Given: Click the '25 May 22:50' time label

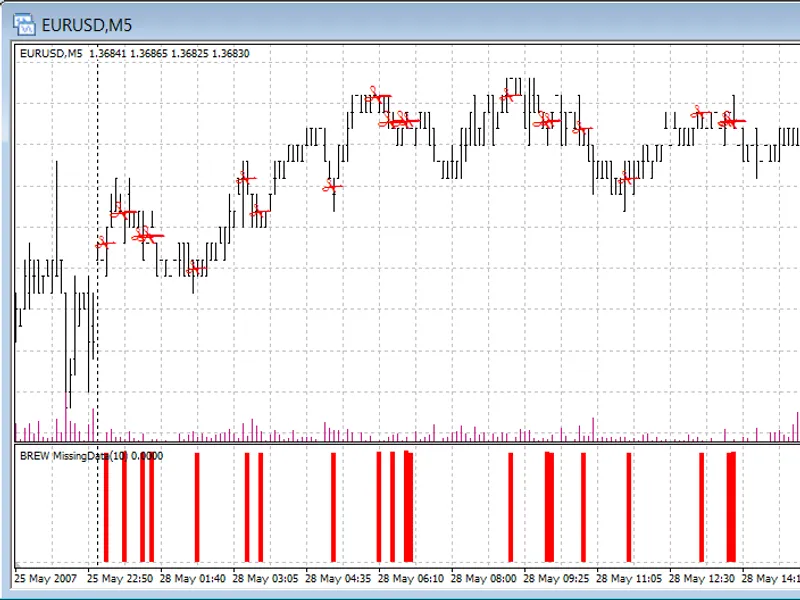Looking at the screenshot, I should 120,579.
